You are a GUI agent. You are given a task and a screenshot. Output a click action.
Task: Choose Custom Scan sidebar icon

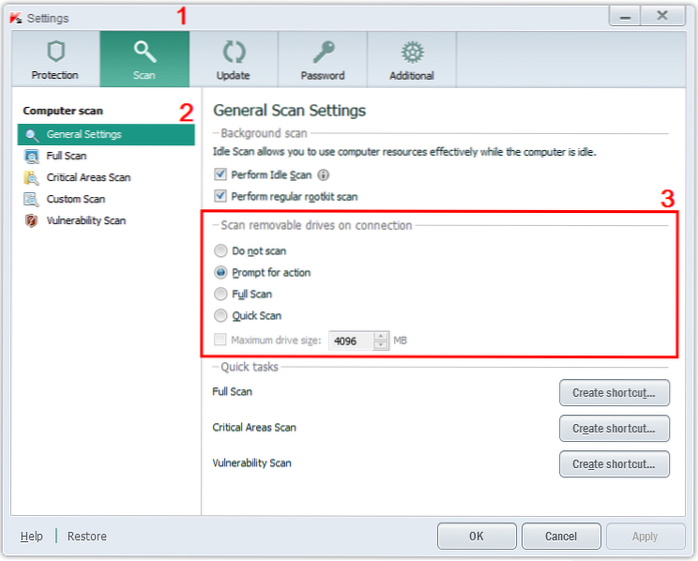tap(31, 199)
